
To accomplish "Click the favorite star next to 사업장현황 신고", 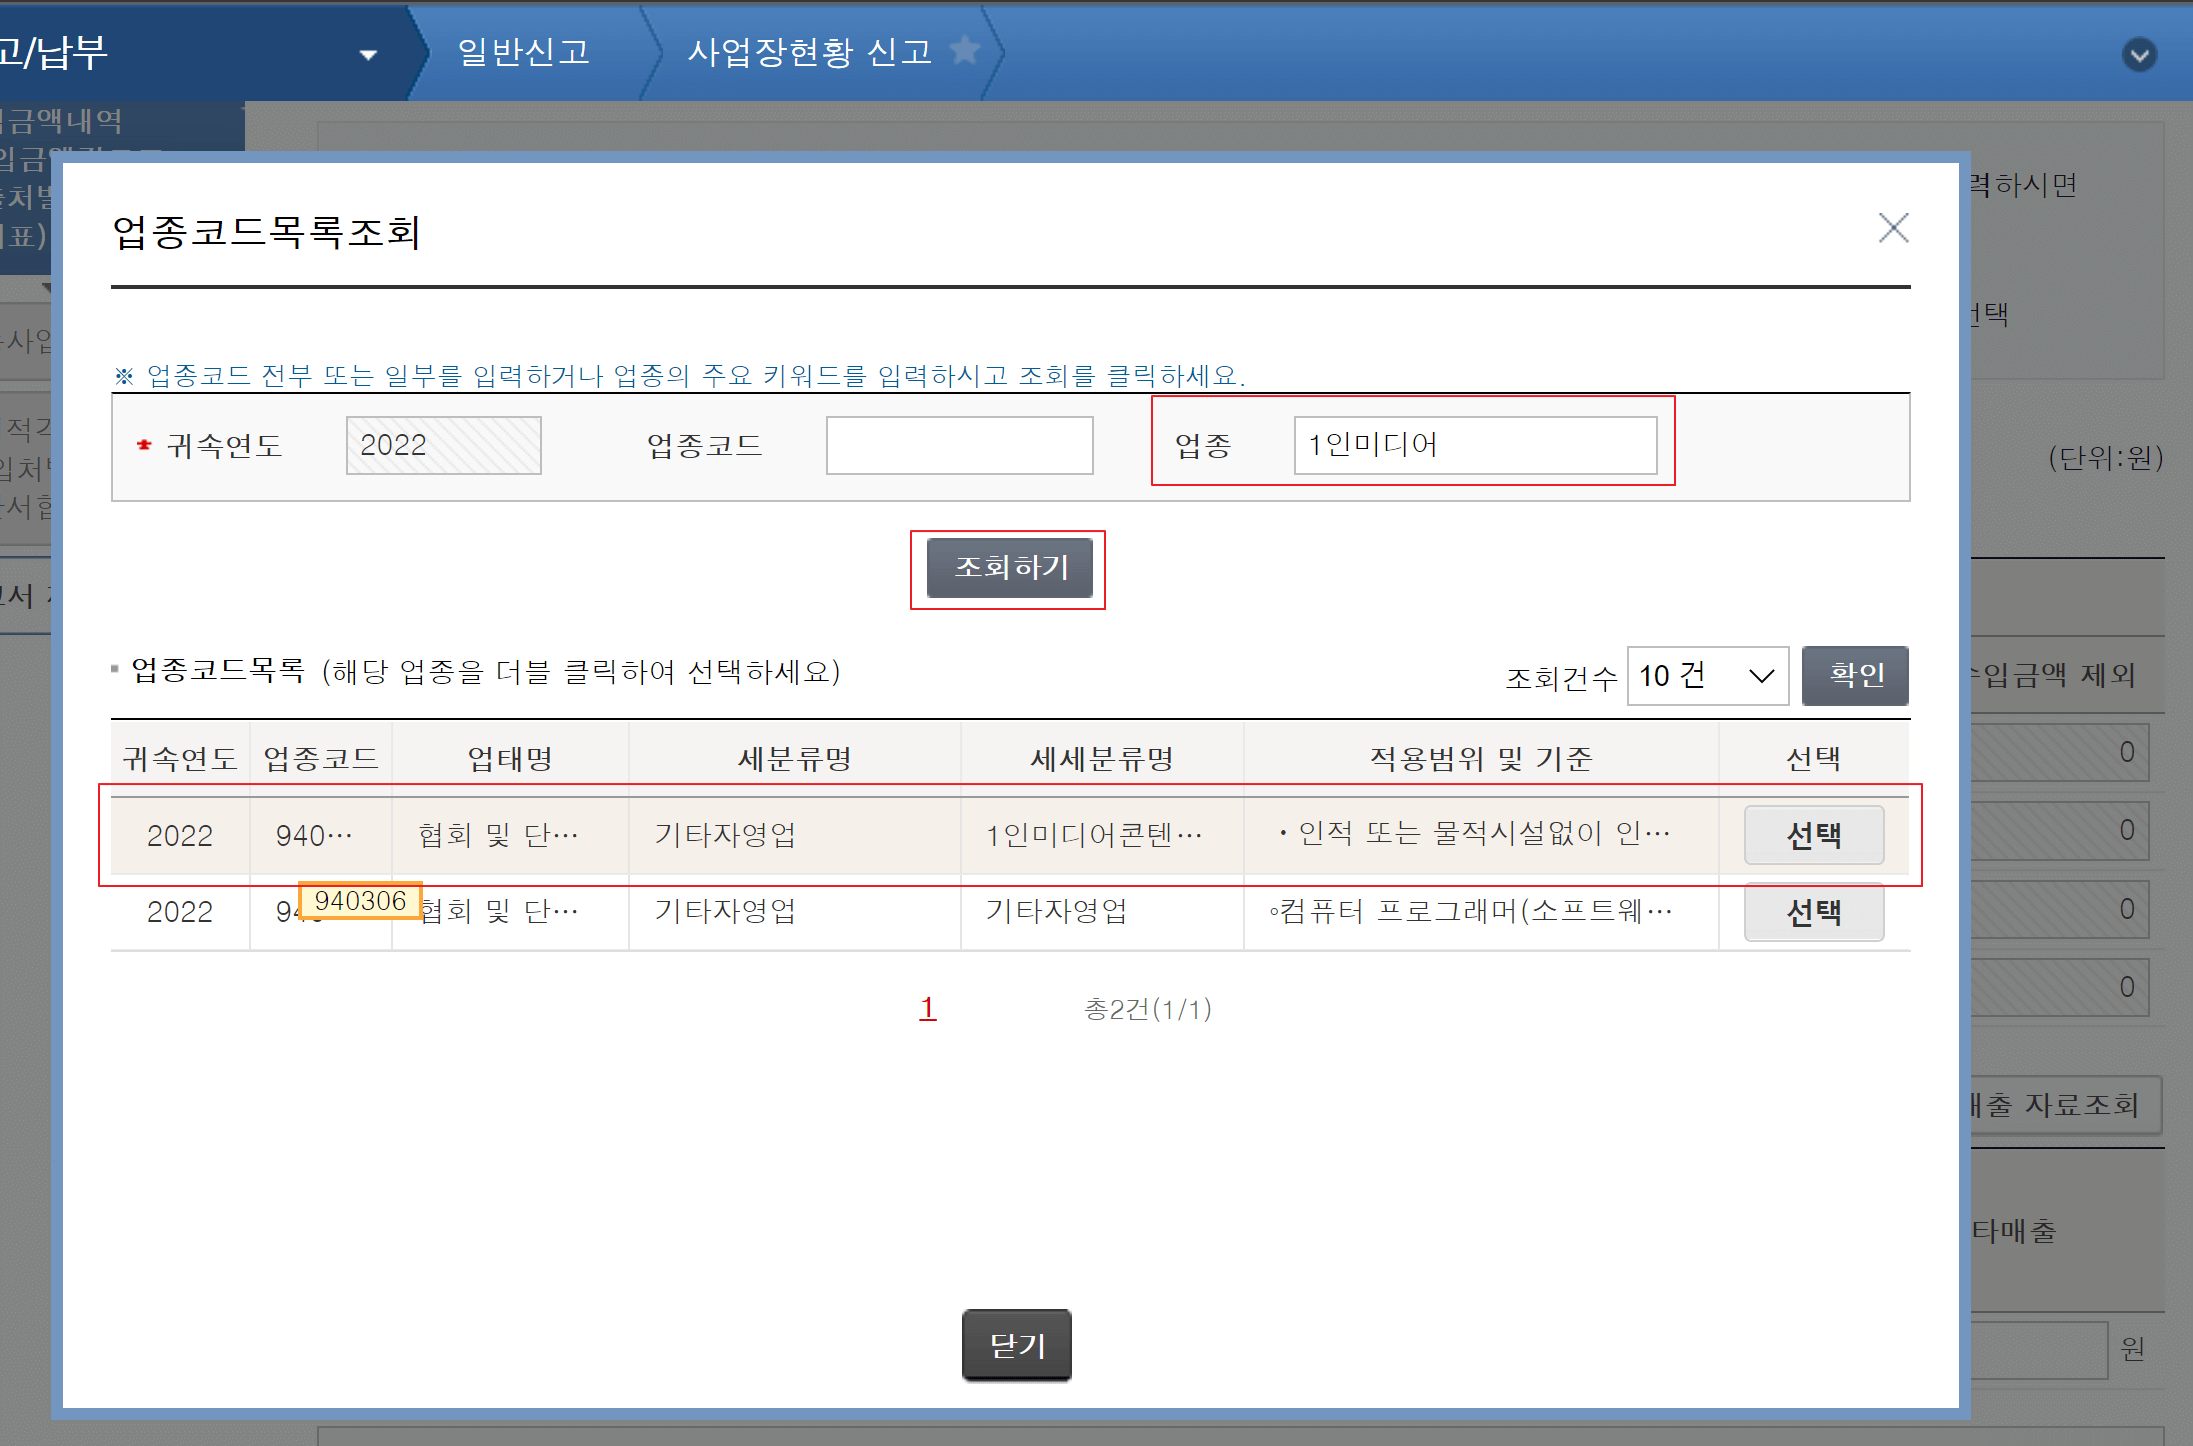I will point(965,50).
